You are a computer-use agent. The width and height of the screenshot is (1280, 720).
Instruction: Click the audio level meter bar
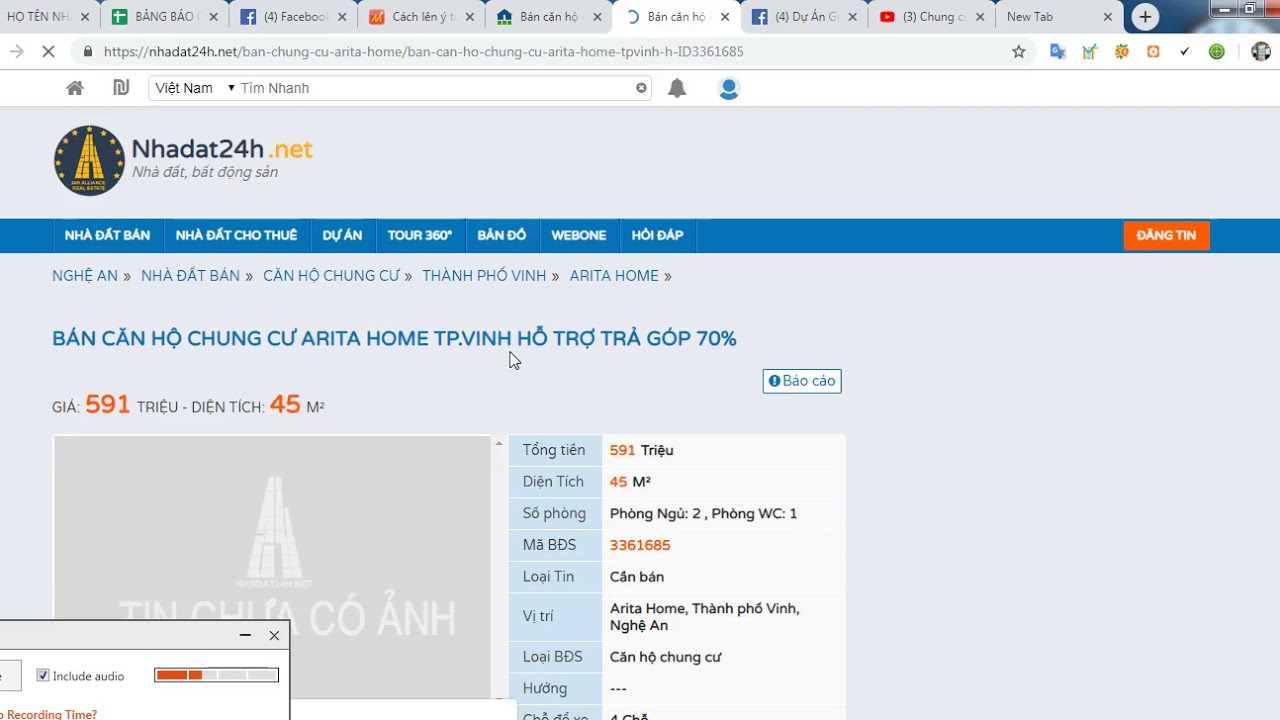216,676
